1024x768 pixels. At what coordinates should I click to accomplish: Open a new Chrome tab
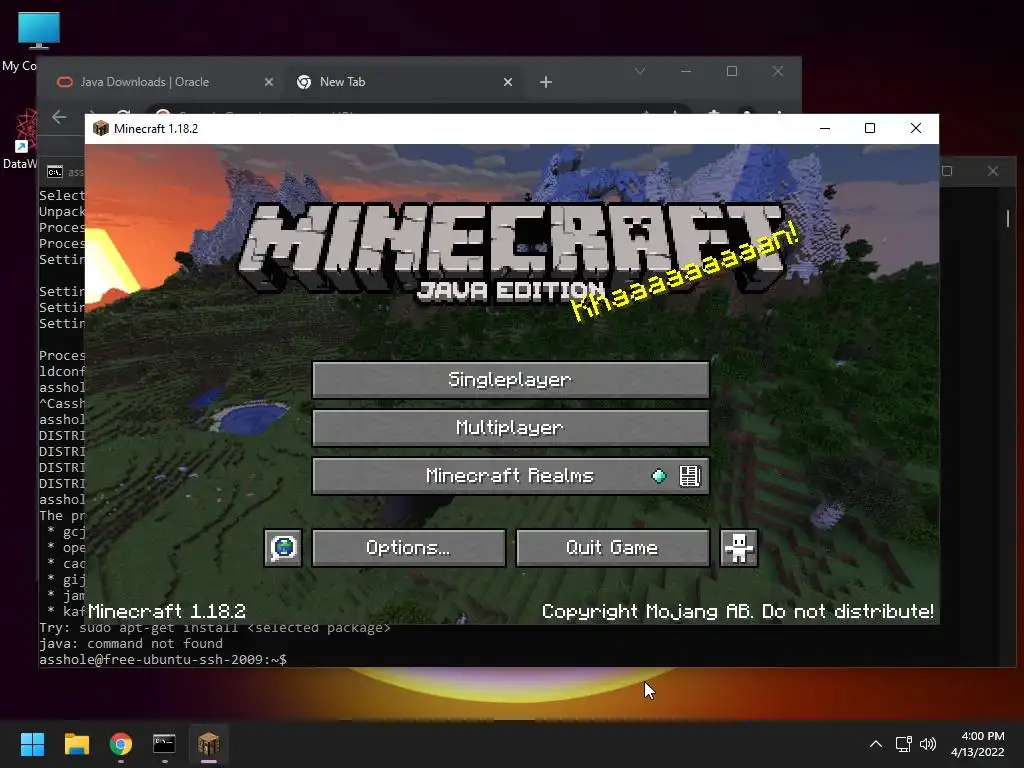[x=546, y=82]
